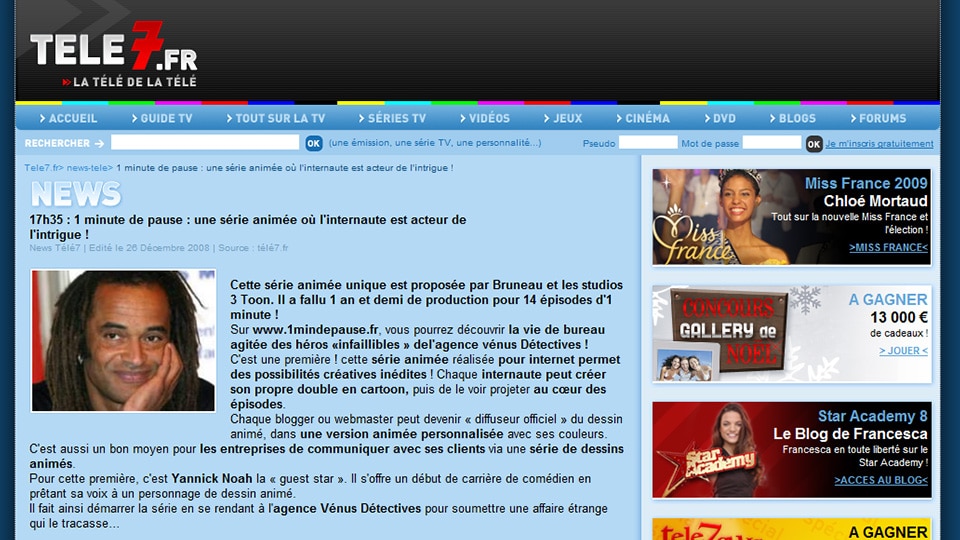This screenshot has width=960, height=540.
Task: Focus the RECHERCHER search field
Action: point(205,143)
